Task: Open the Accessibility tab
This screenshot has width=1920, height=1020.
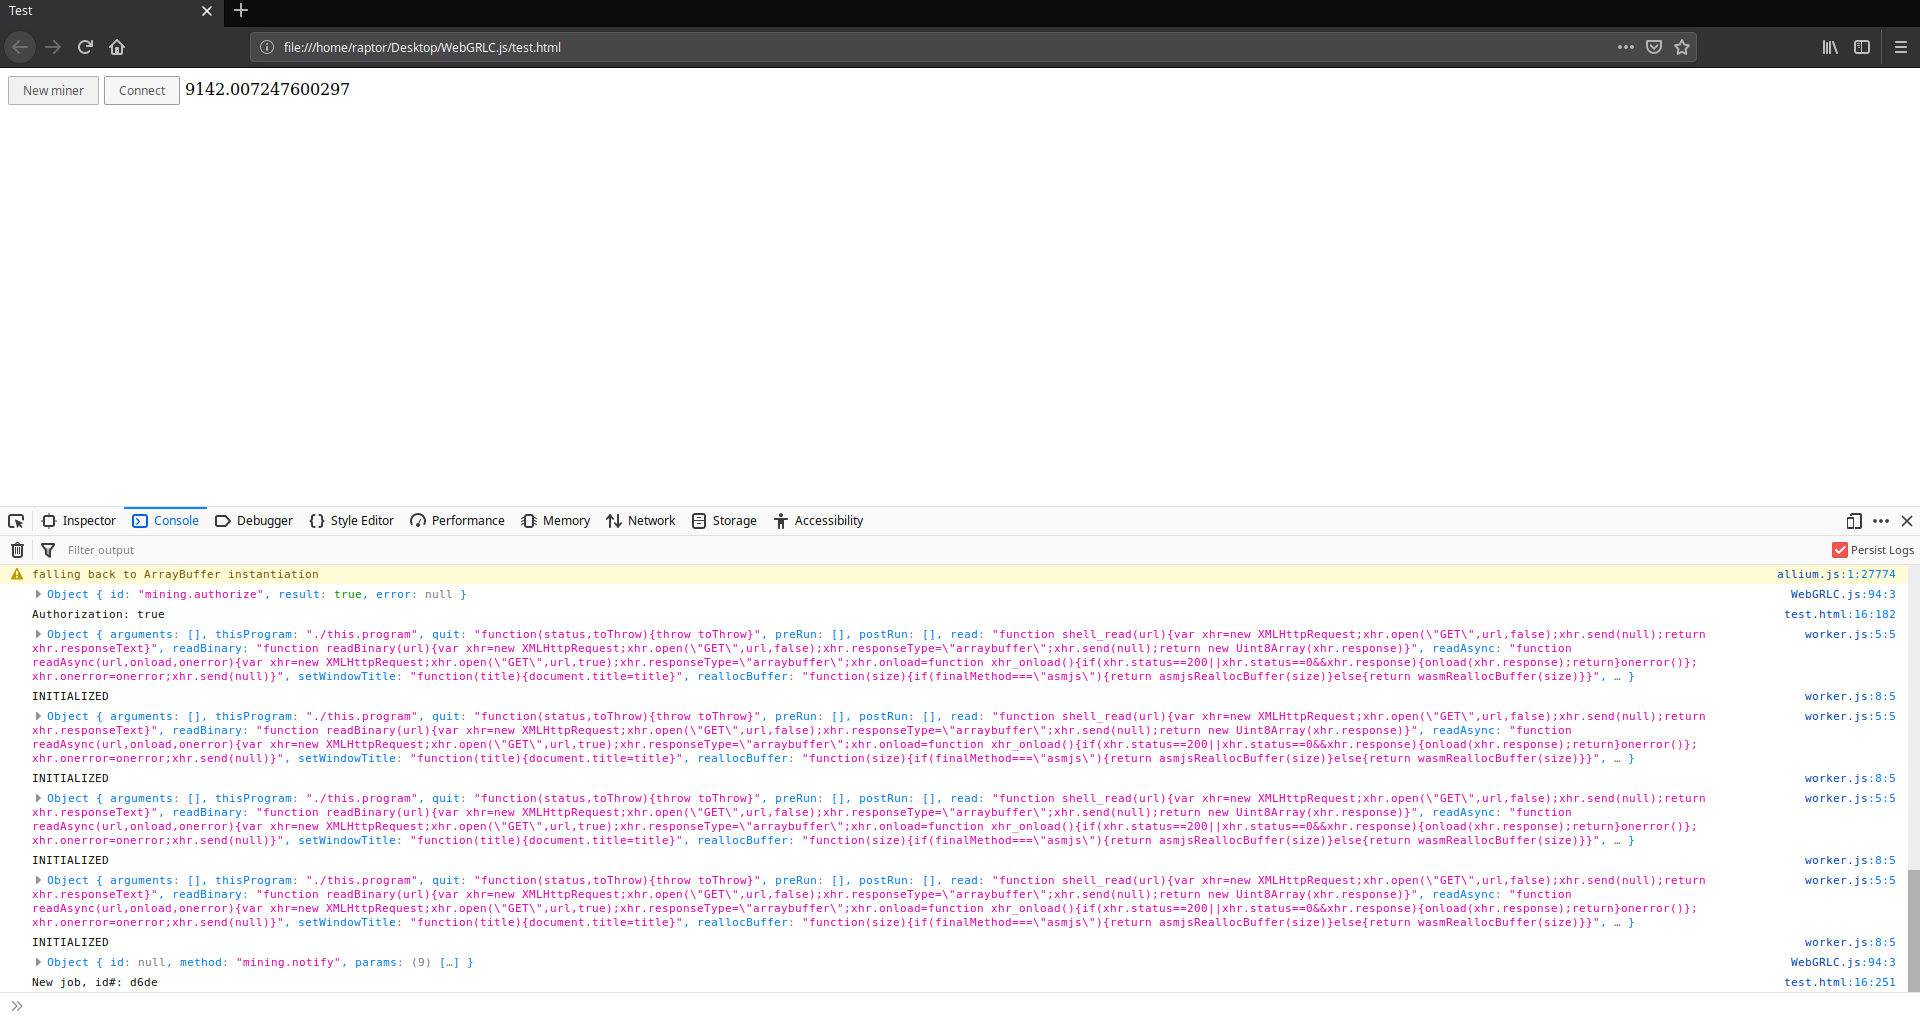Action: [819, 521]
